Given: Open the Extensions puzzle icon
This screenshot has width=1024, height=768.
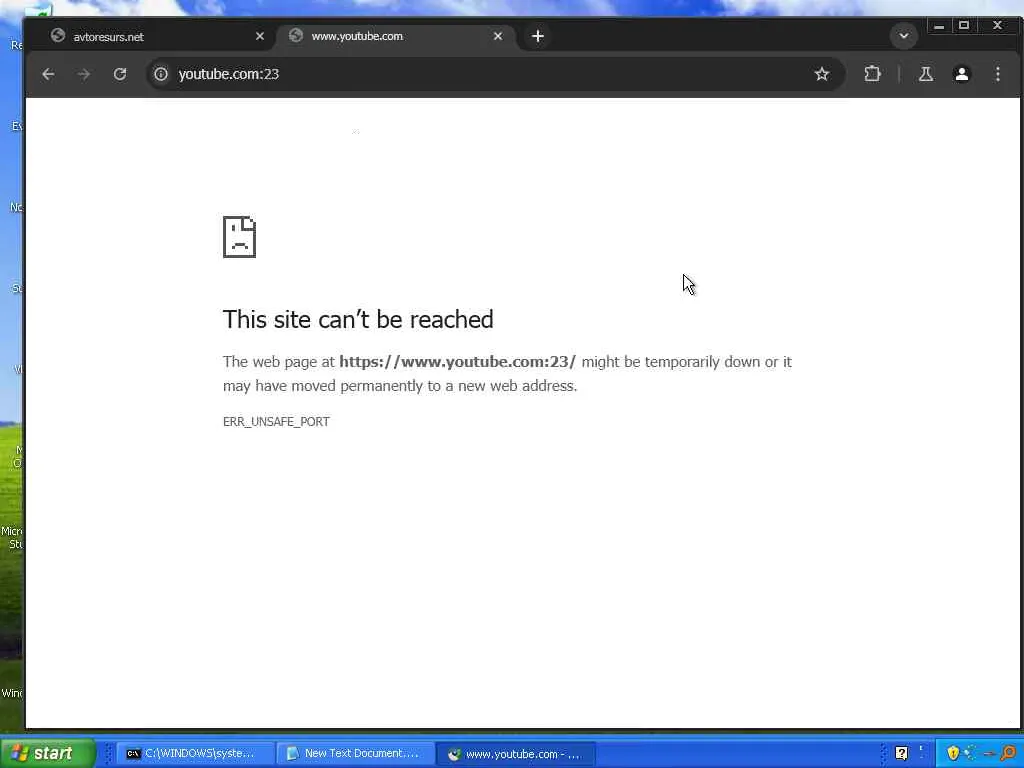Looking at the screenshot, I should 872,74.
